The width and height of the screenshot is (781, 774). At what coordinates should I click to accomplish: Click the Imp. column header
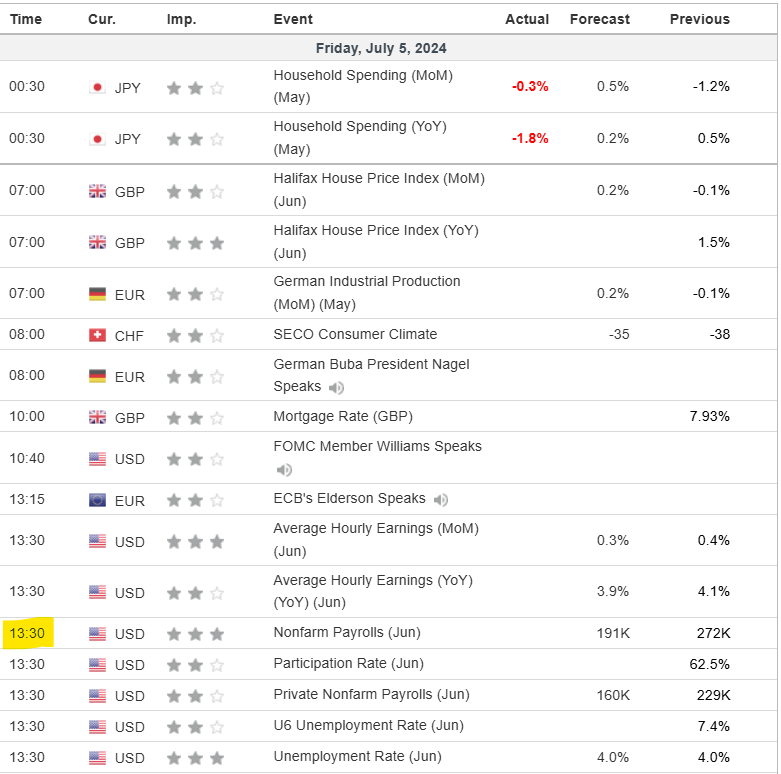tap(182, 19)
